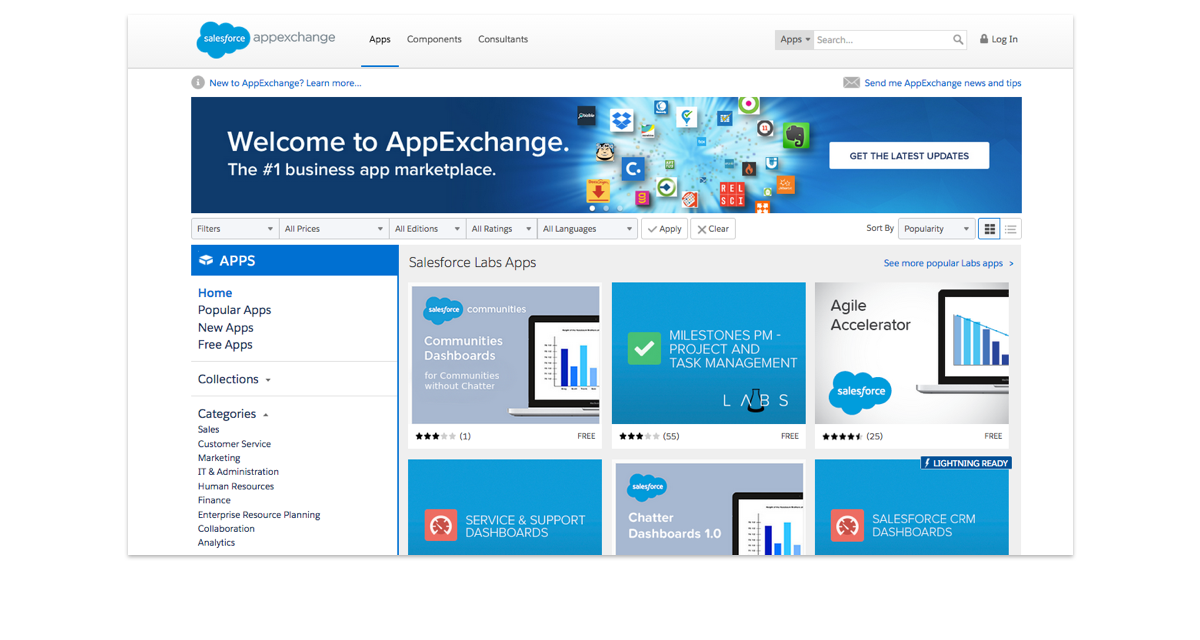Click the Salesforce AppExchange logo
The width and height of the screenshot is (1200, 640).
click(x=265, y=39)
